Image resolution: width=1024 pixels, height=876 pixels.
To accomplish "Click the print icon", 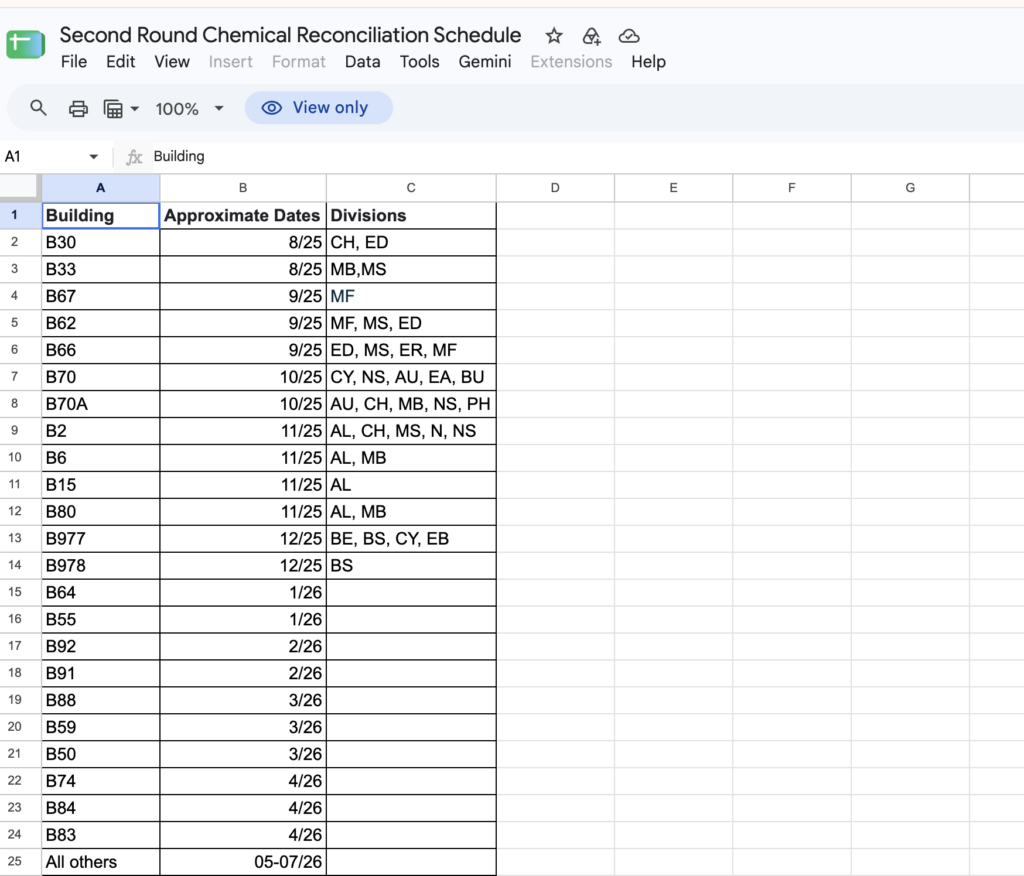I will point(78,108).
